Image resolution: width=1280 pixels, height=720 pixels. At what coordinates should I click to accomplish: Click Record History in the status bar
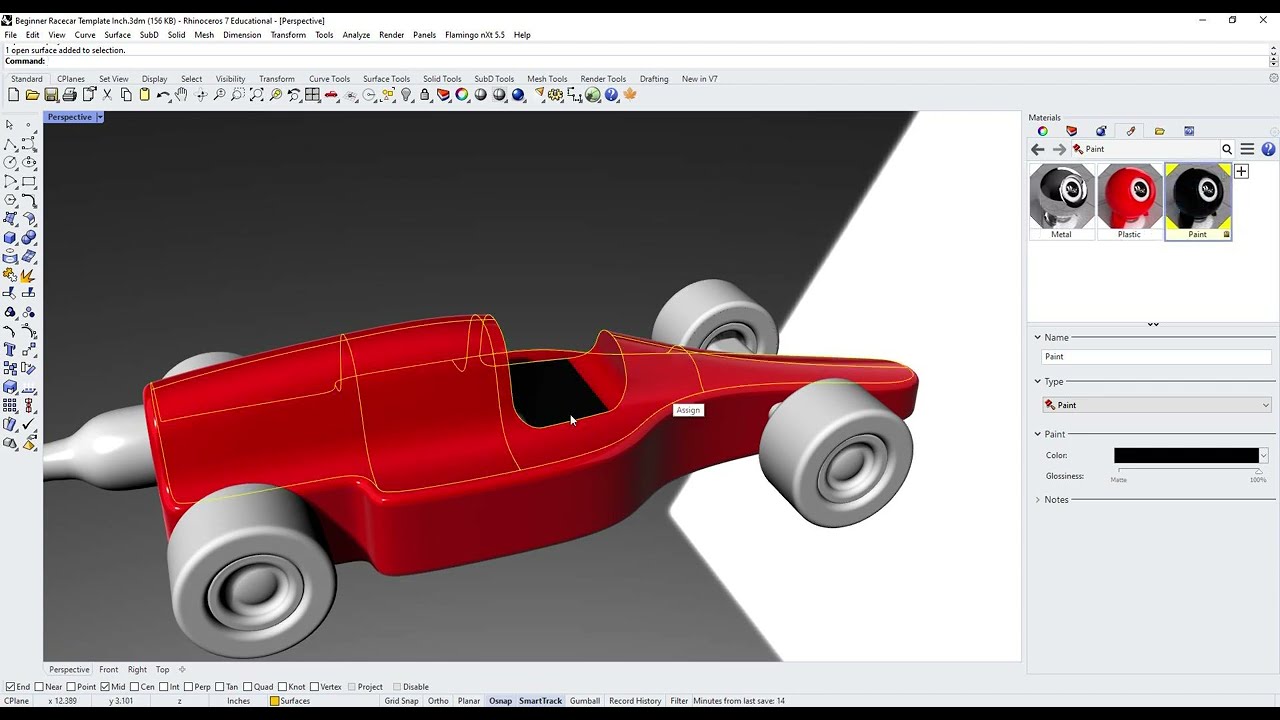(635, 701)
